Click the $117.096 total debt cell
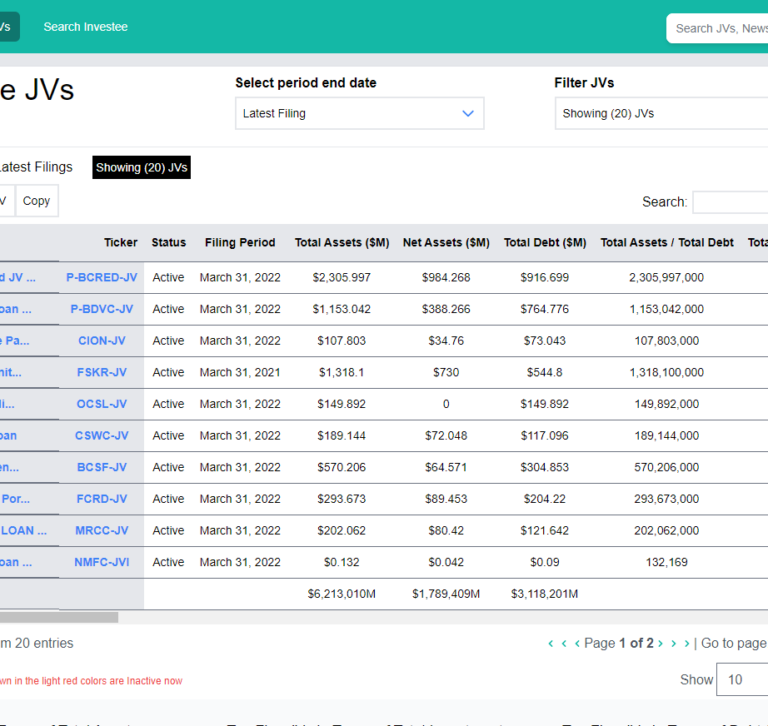Viewport: 768px width, 726px height. point(545,436)
